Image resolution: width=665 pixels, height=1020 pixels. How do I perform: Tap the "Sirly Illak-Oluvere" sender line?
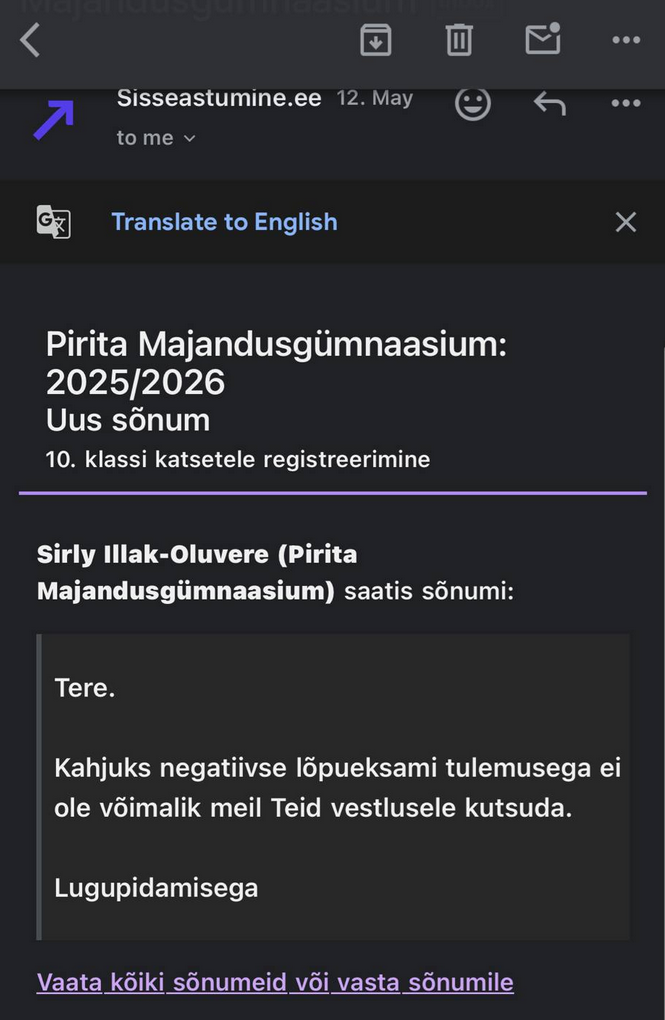[x=275, y=572]
